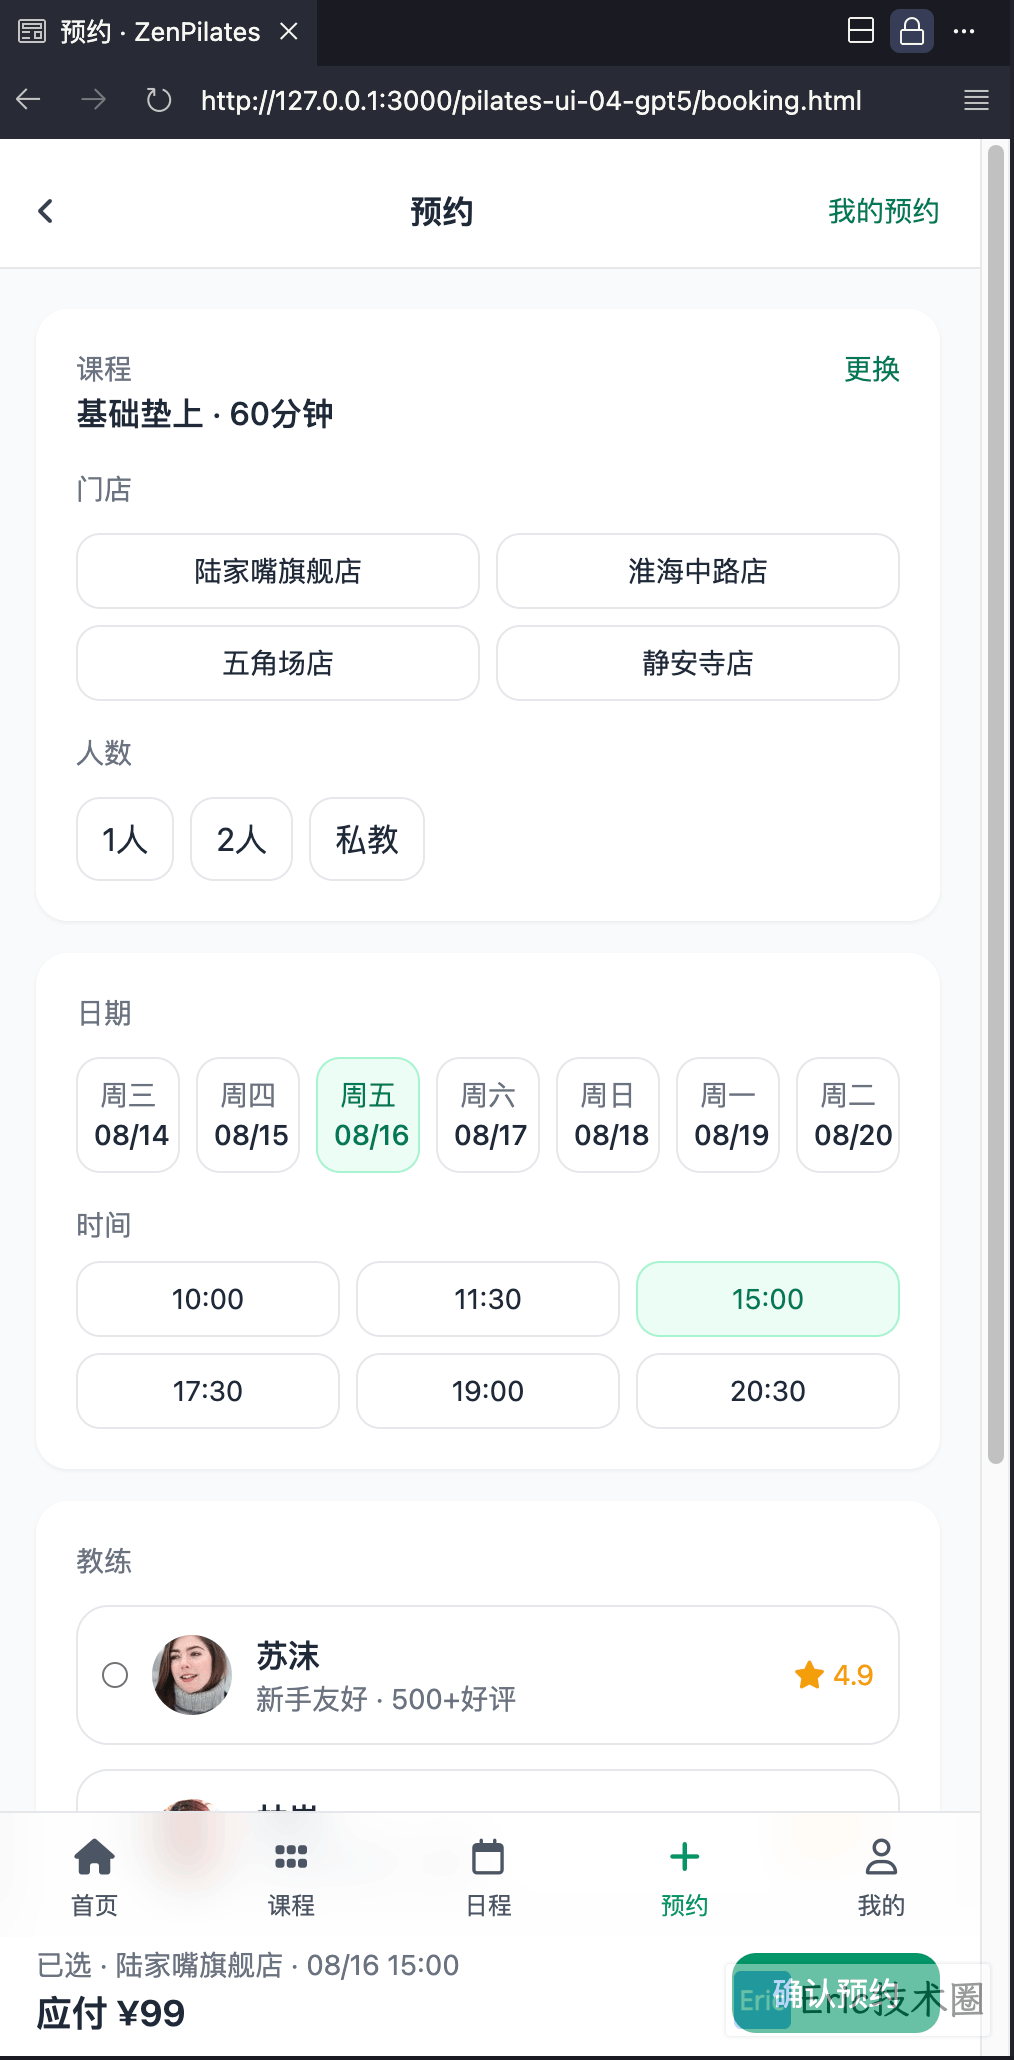Open the browser hamburger menu icon
This screenshot has height=2060, width=1014.
coord(976,100)
